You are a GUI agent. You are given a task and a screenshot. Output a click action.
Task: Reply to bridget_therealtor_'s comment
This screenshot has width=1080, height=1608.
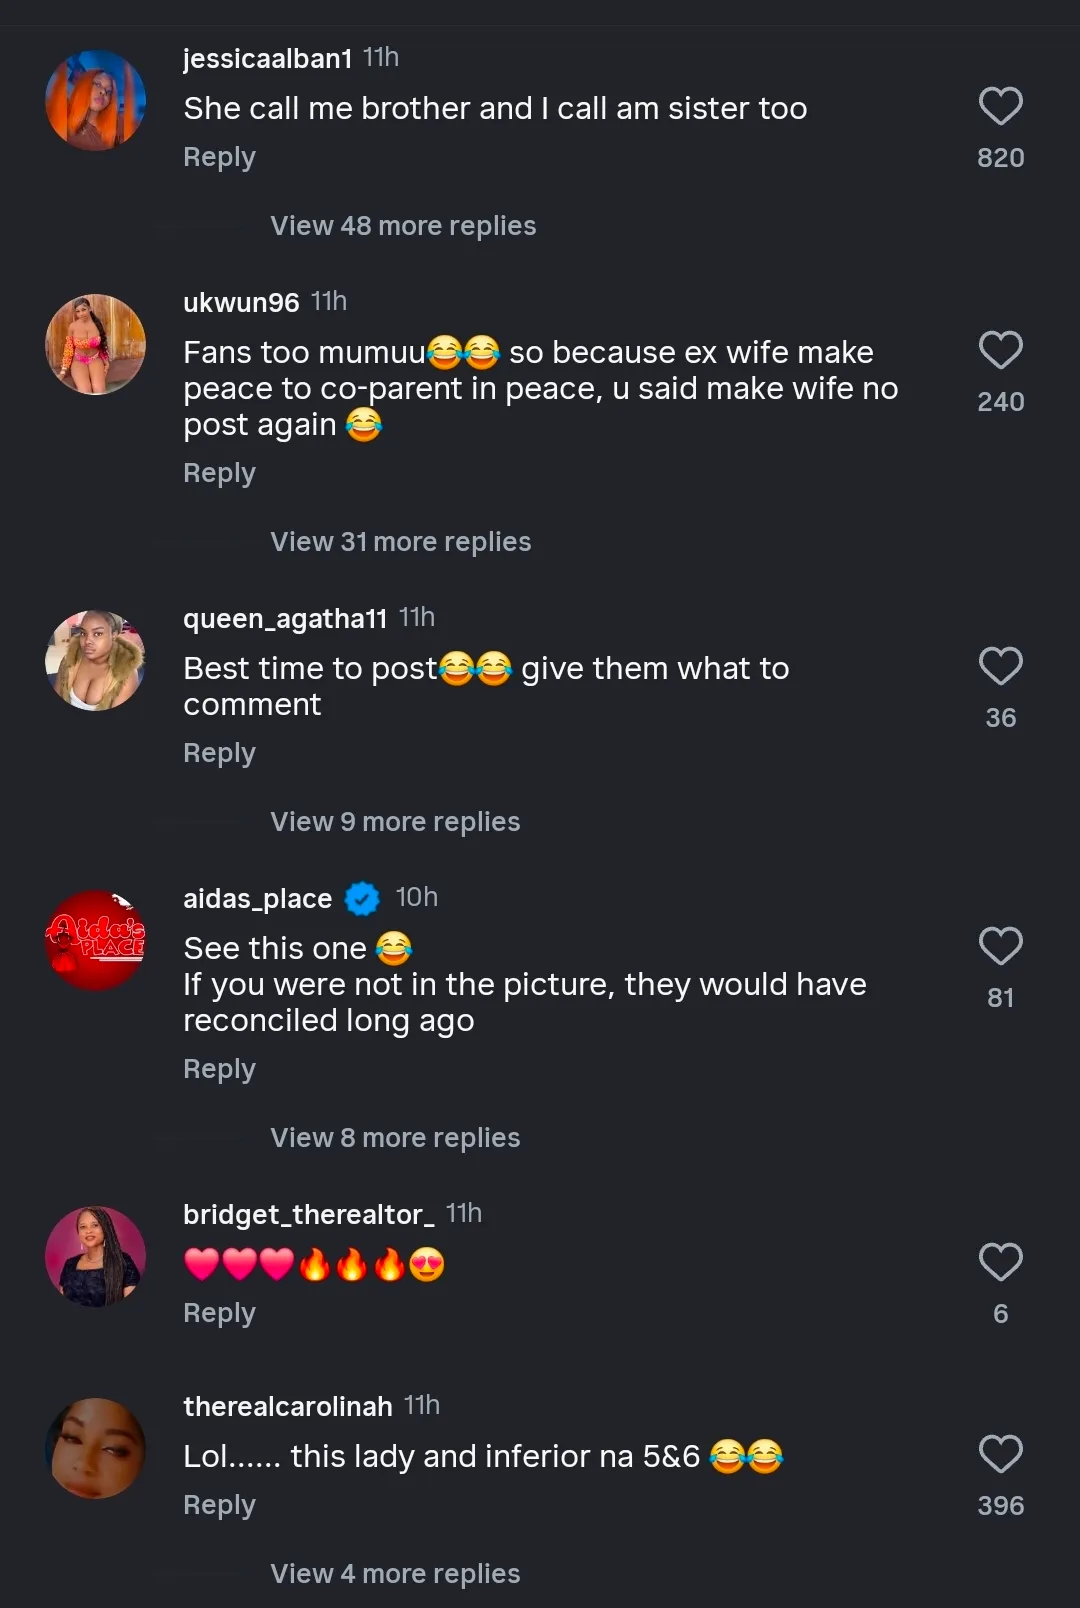coord(219,1313)
